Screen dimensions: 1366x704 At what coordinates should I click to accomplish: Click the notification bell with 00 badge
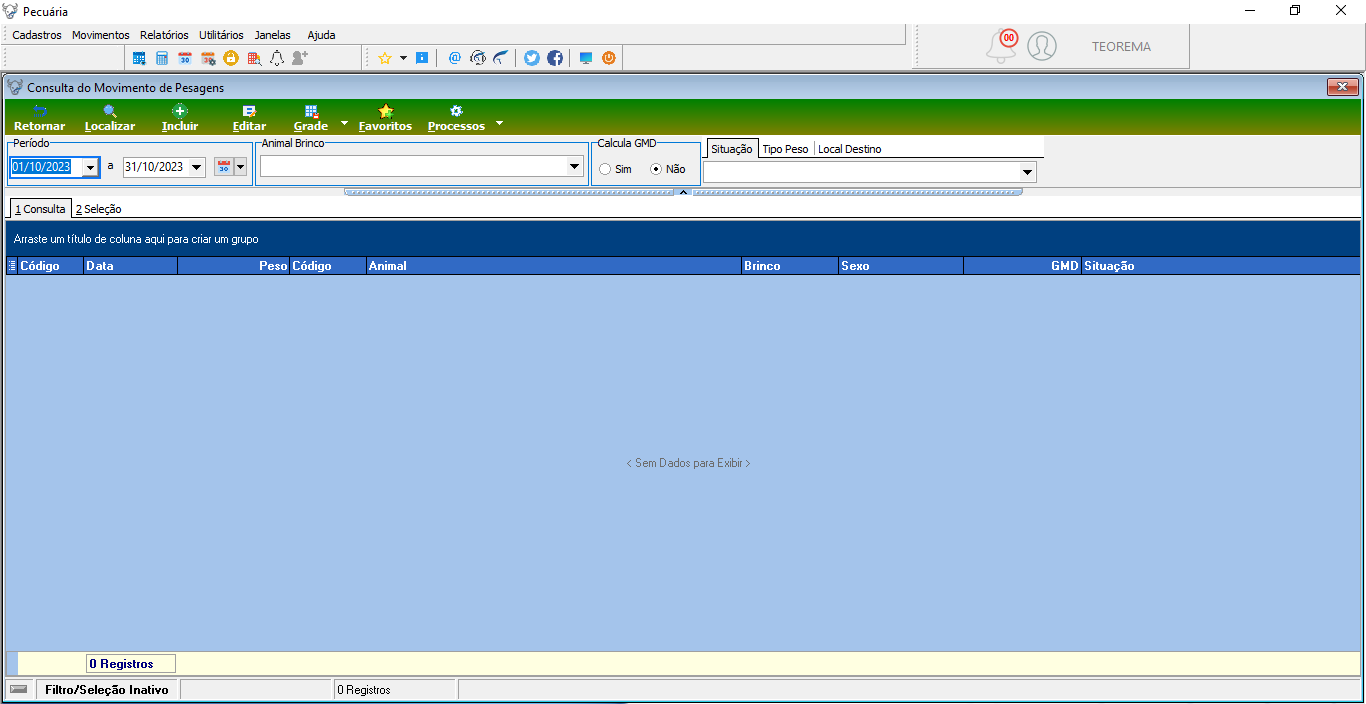point(1003,46)
